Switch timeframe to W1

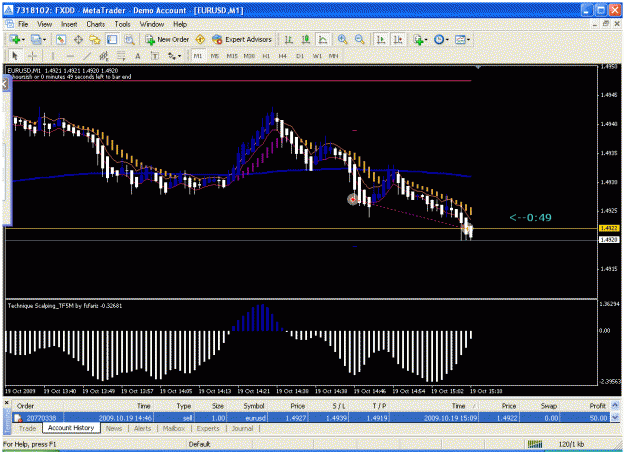[317, 56]
